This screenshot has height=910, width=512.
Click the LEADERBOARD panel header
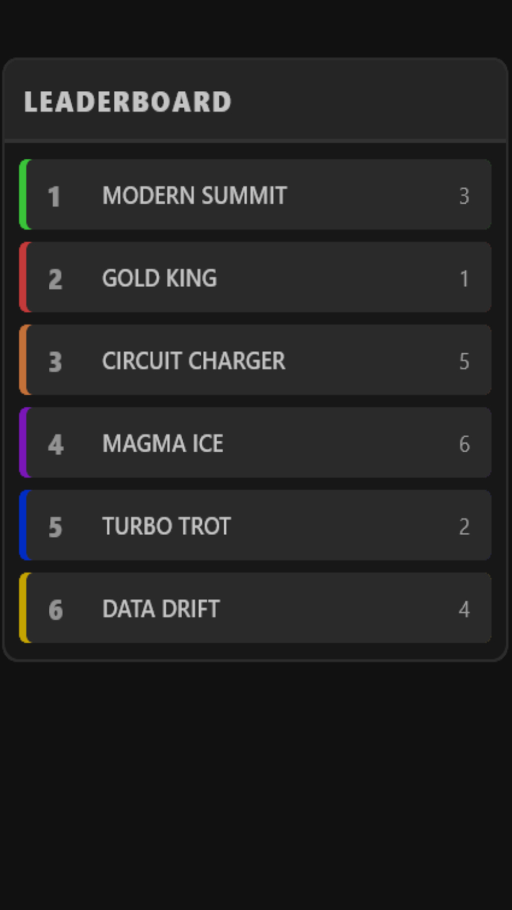pyautogui.click(x=255, y=100)
